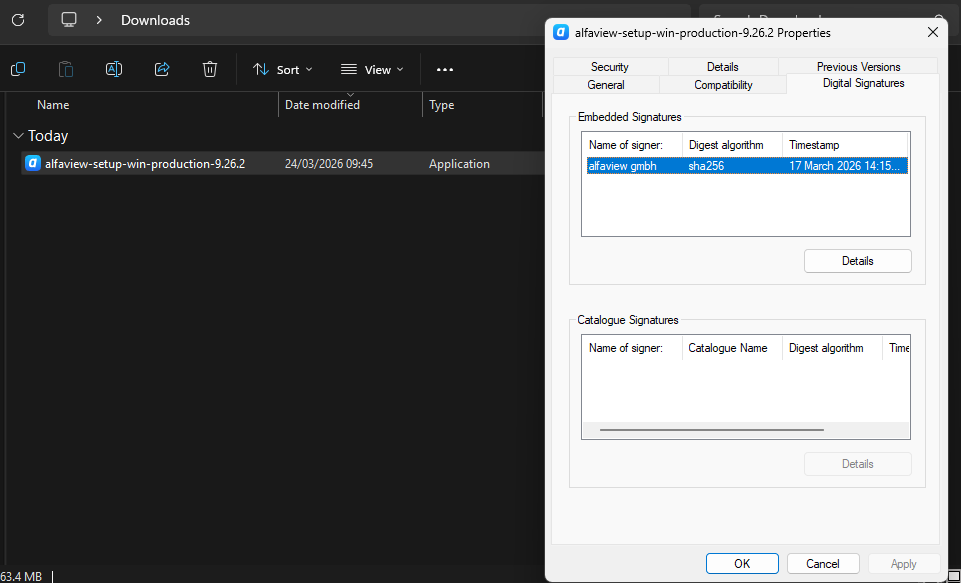The height and width of the screenshot is (583, 961).
Task: Click the Rename icon in toolbar
Action: point(114,69)
